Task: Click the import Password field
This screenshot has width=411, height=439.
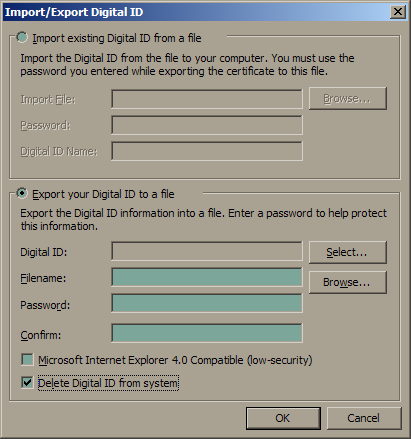Action: point(207,125)
